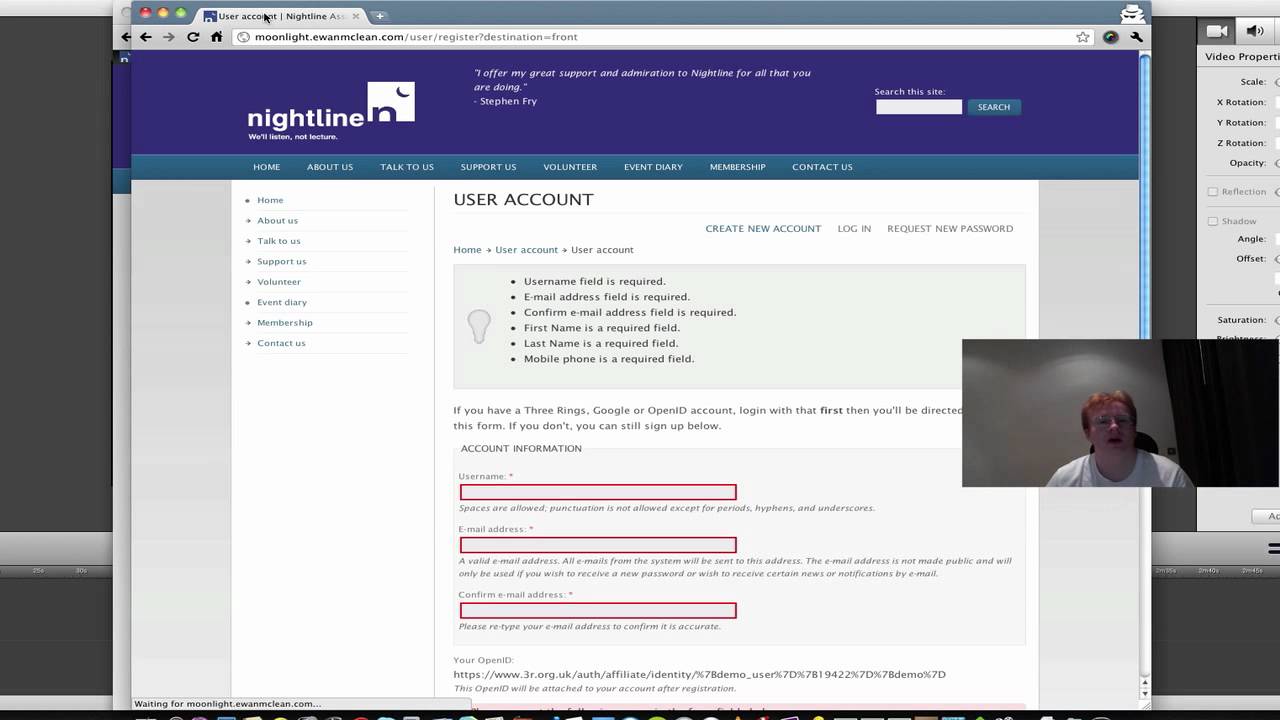Close the User account browser tab
The height and width of the screenshot is (720, 1280).
[x=355, y=16]
